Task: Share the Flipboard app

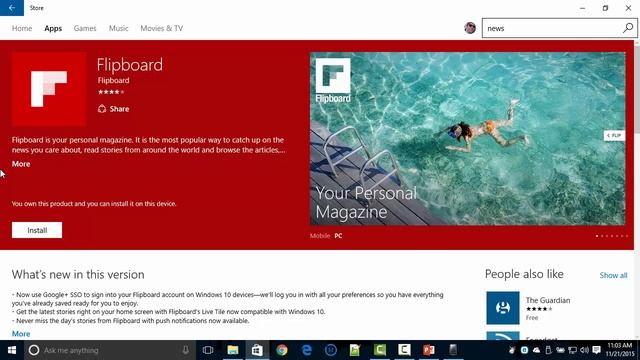Action: [113, 109]
